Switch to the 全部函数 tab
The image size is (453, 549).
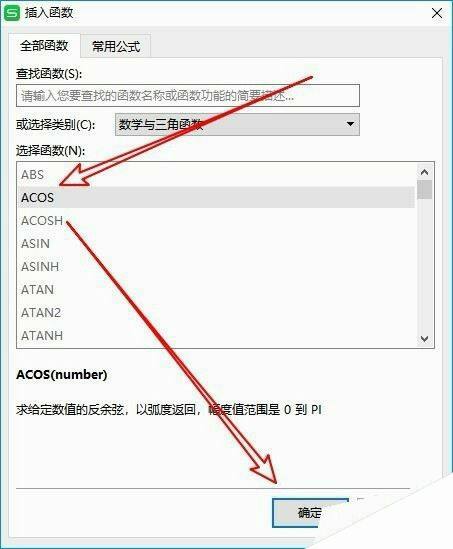pyautogui.click(x=44, y=46)
